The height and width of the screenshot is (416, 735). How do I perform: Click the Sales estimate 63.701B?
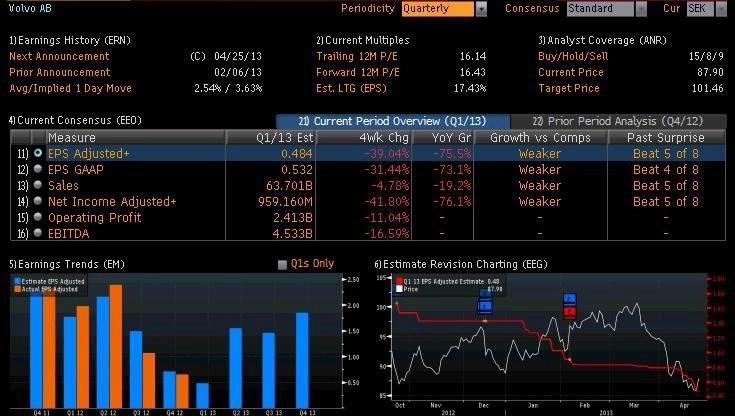tap(289, 185)
